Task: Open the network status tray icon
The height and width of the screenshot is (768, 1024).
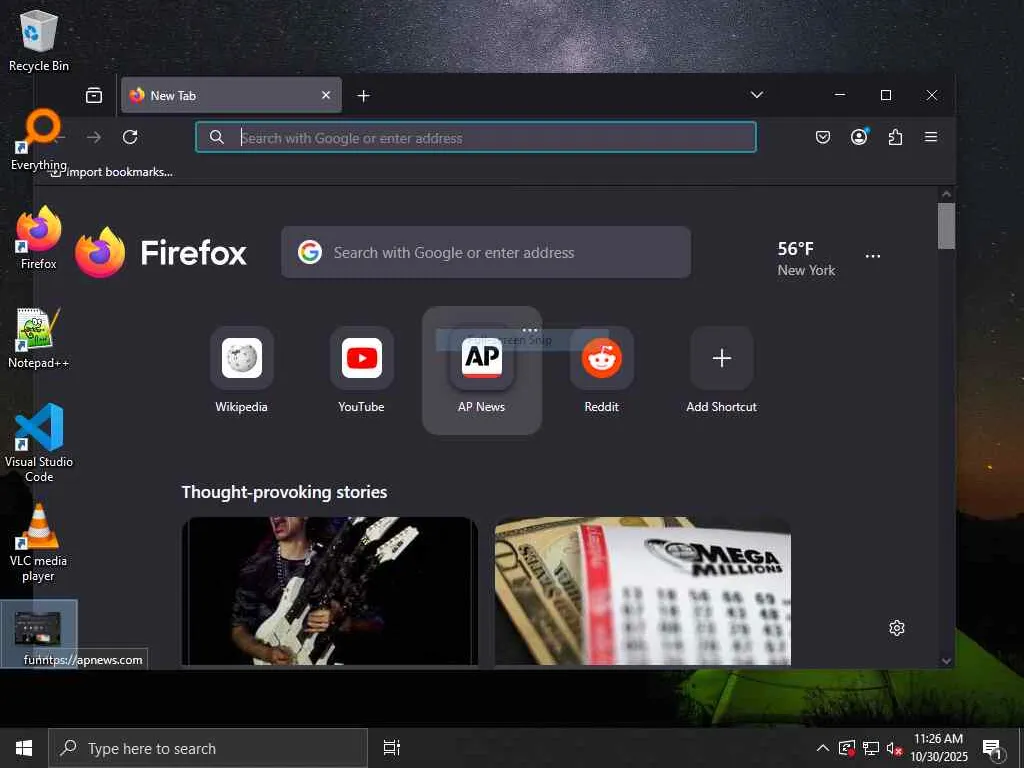Action: coord(871,748)
